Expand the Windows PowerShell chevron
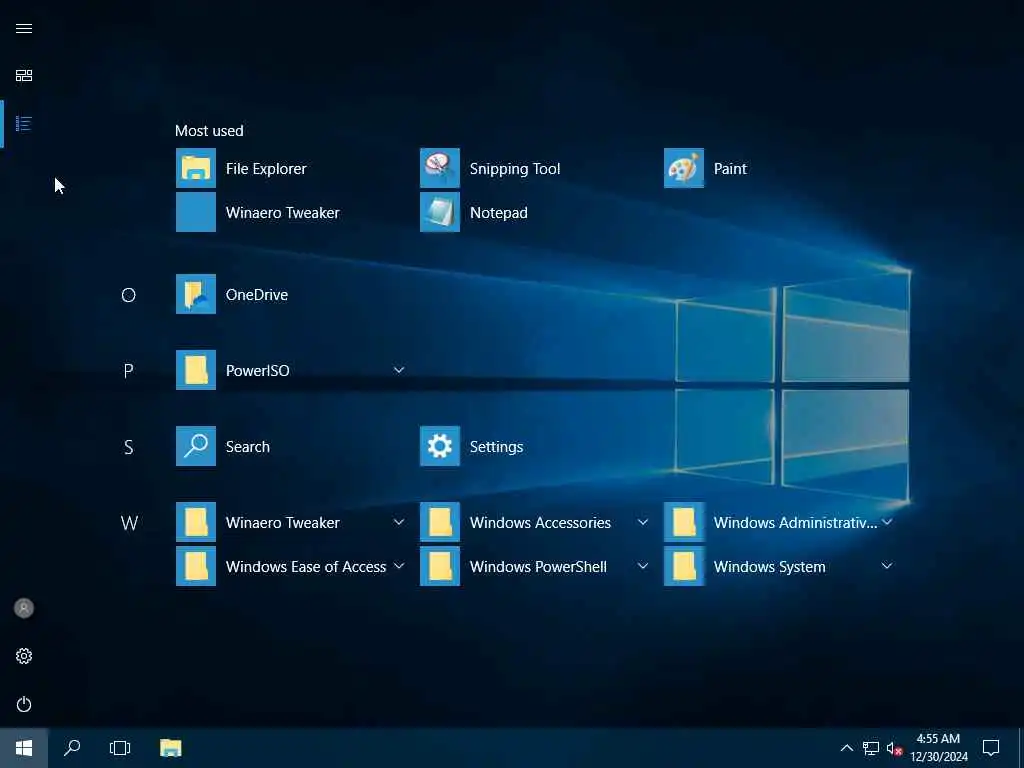This screenshot has width=1024, height=768. click(643, 566)
